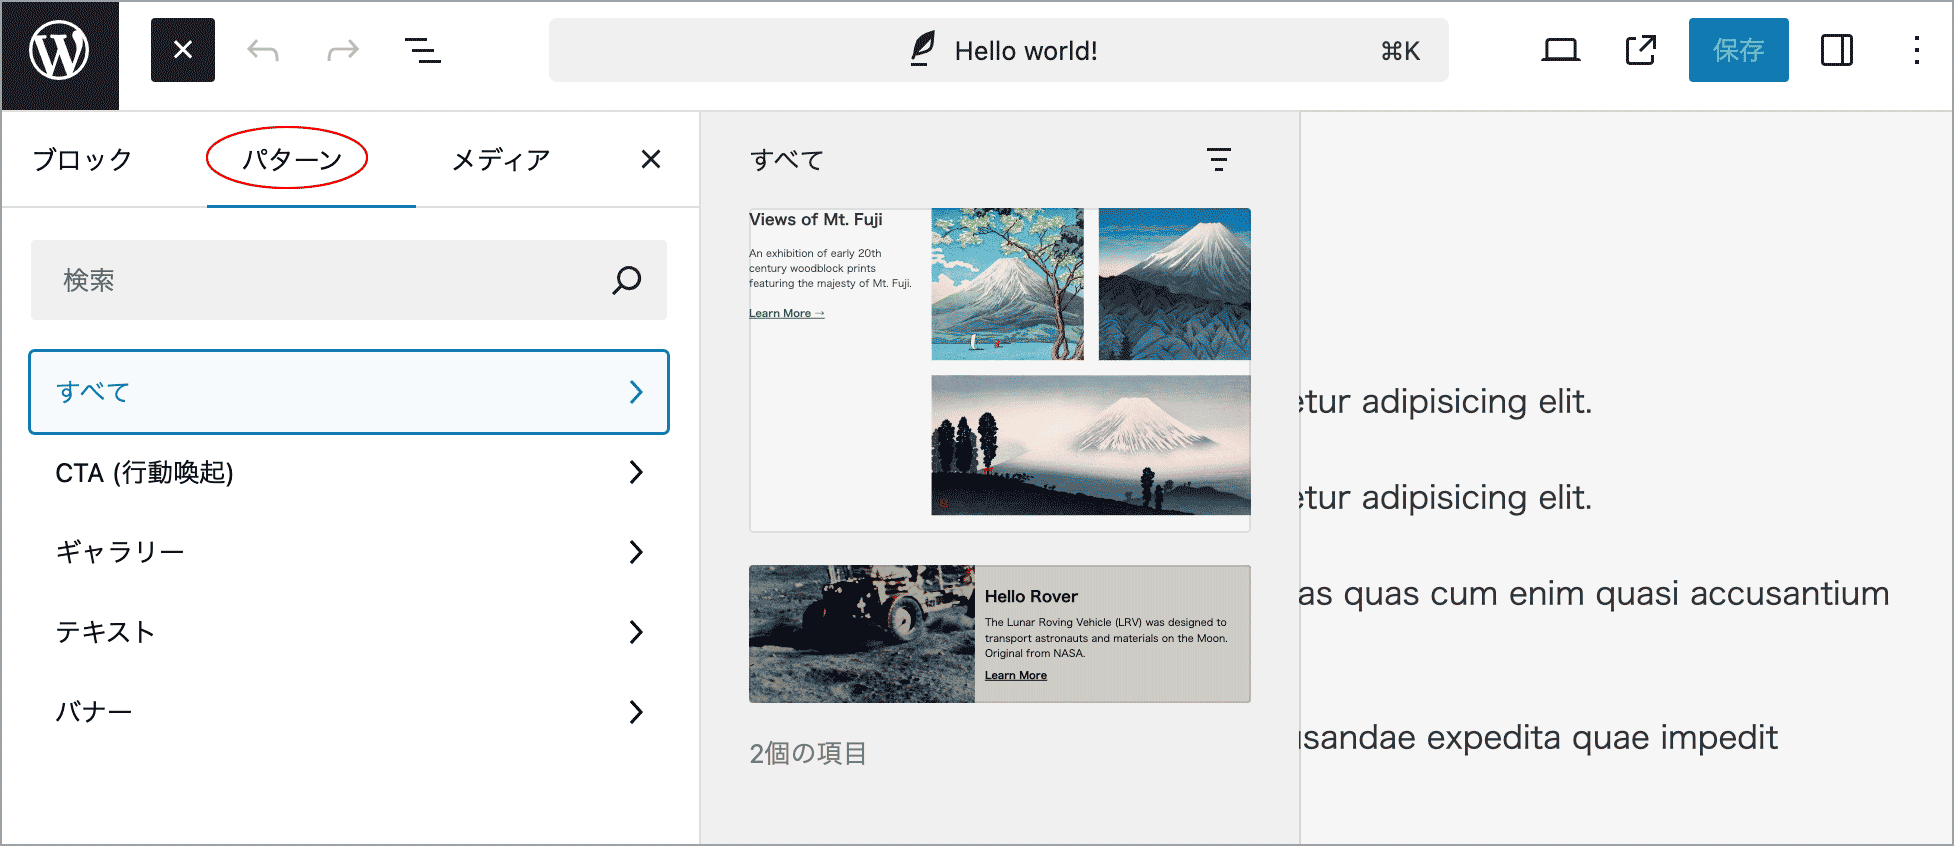Close the inserter panel with X icon

(x=651, y=160)
